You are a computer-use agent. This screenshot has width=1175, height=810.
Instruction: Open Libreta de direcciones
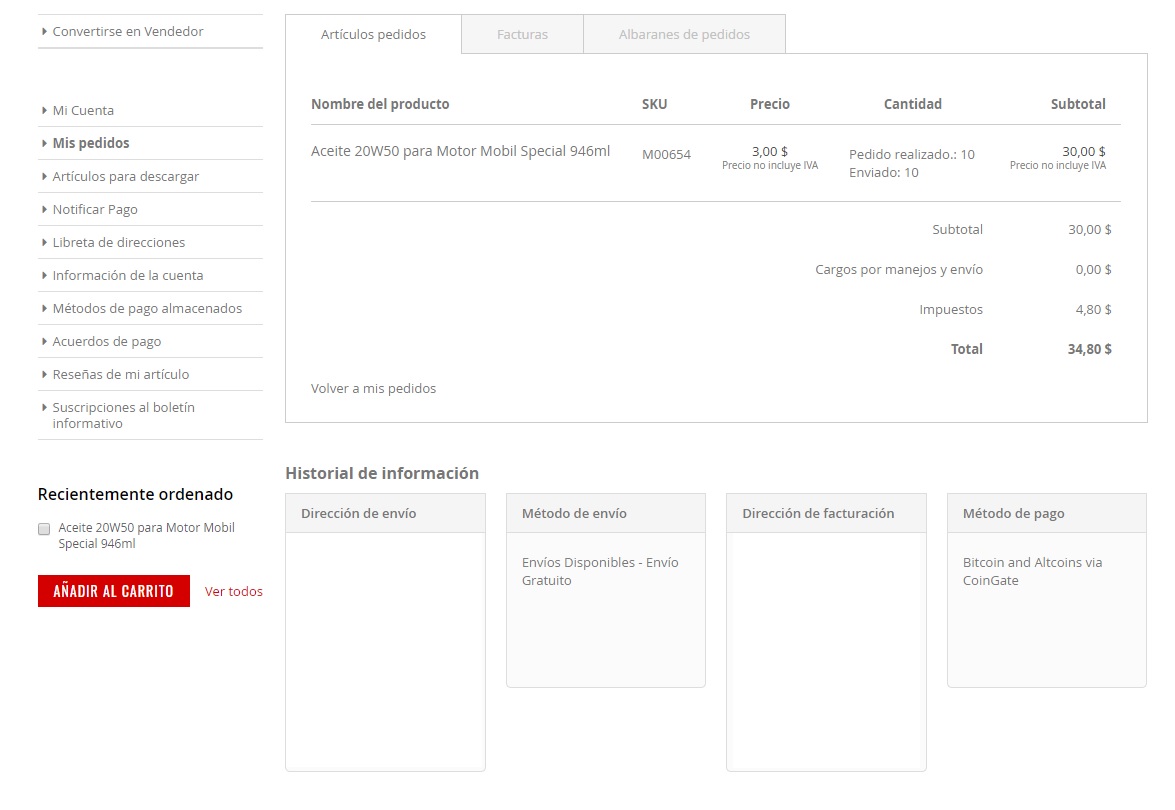click(118, 242)
